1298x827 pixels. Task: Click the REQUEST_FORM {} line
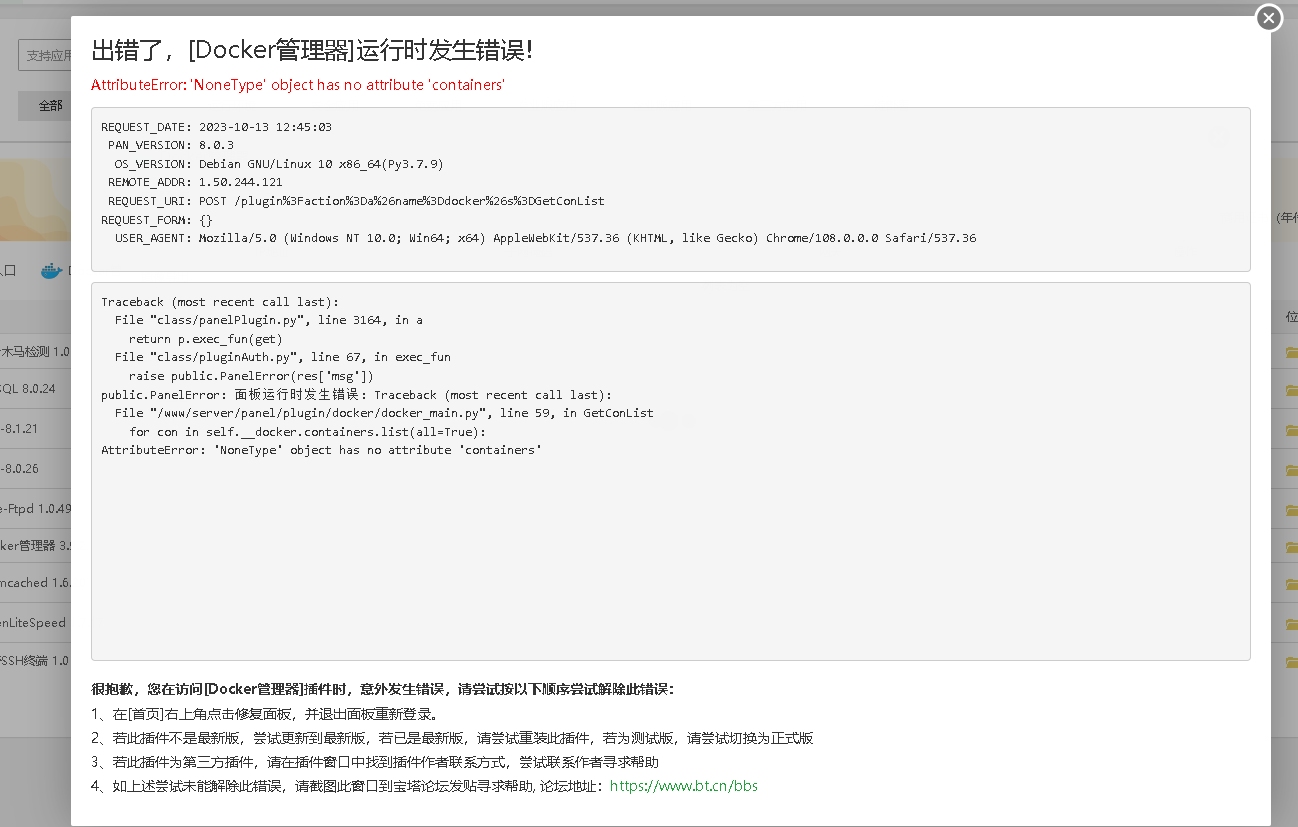point(157,219)
